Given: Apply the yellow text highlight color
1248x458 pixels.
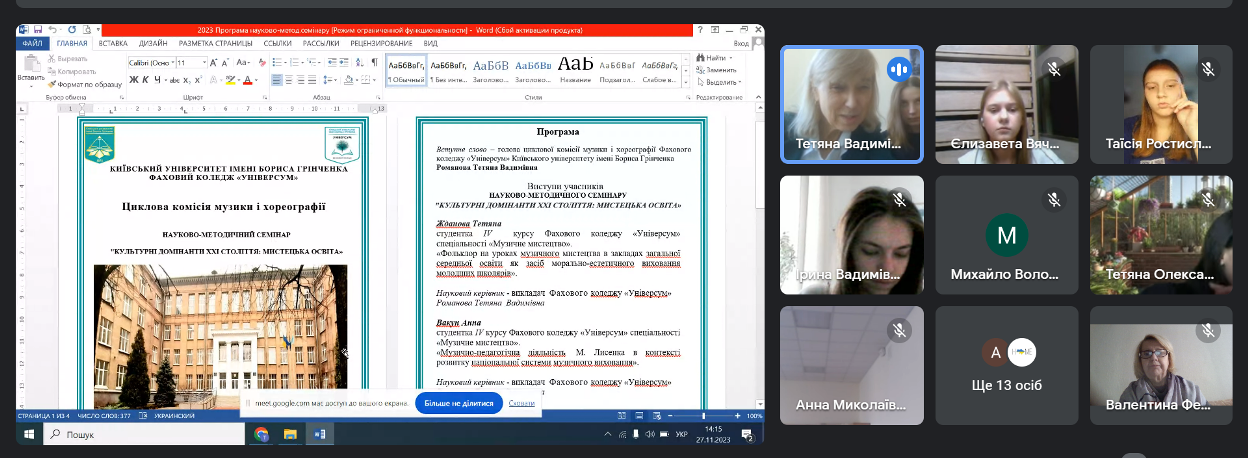Looking at the screenshot, I should point(230,80).
